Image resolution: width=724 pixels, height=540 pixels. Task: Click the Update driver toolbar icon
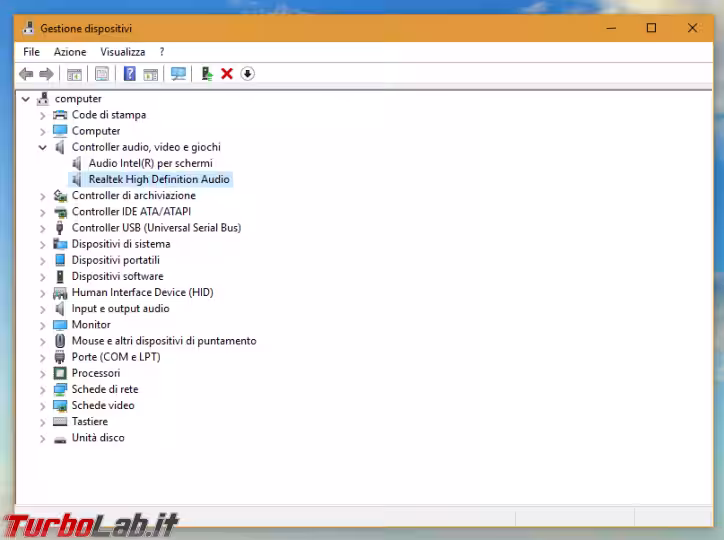coord(207,74)
